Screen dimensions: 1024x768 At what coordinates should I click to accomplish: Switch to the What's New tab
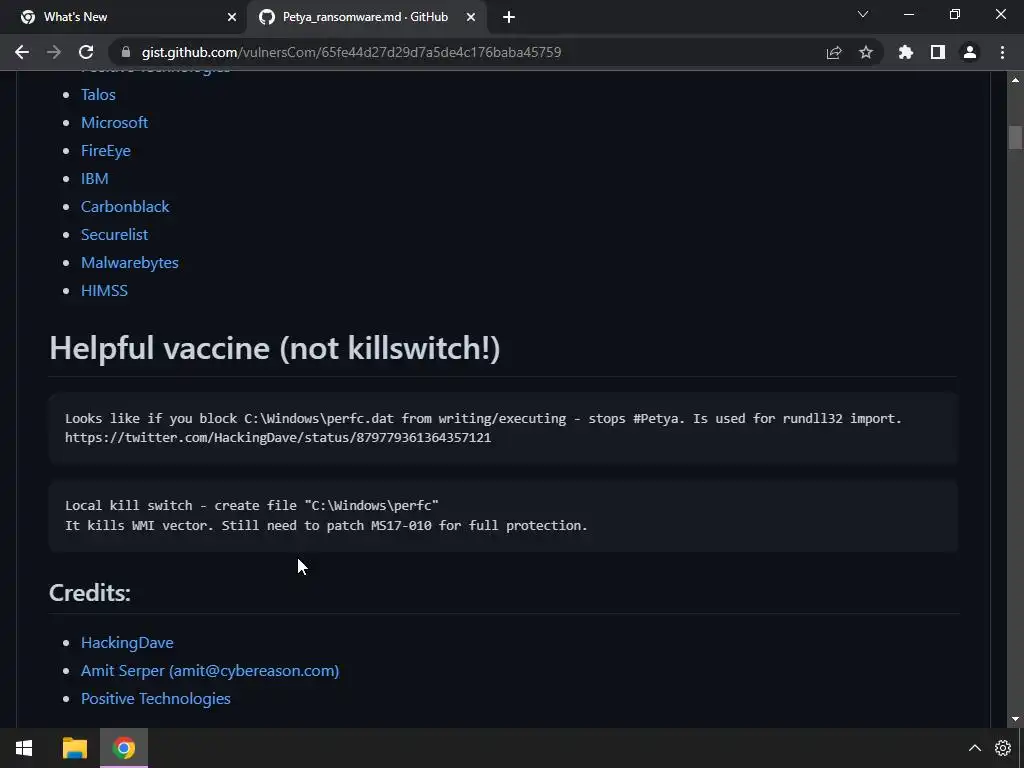(123, 17)
